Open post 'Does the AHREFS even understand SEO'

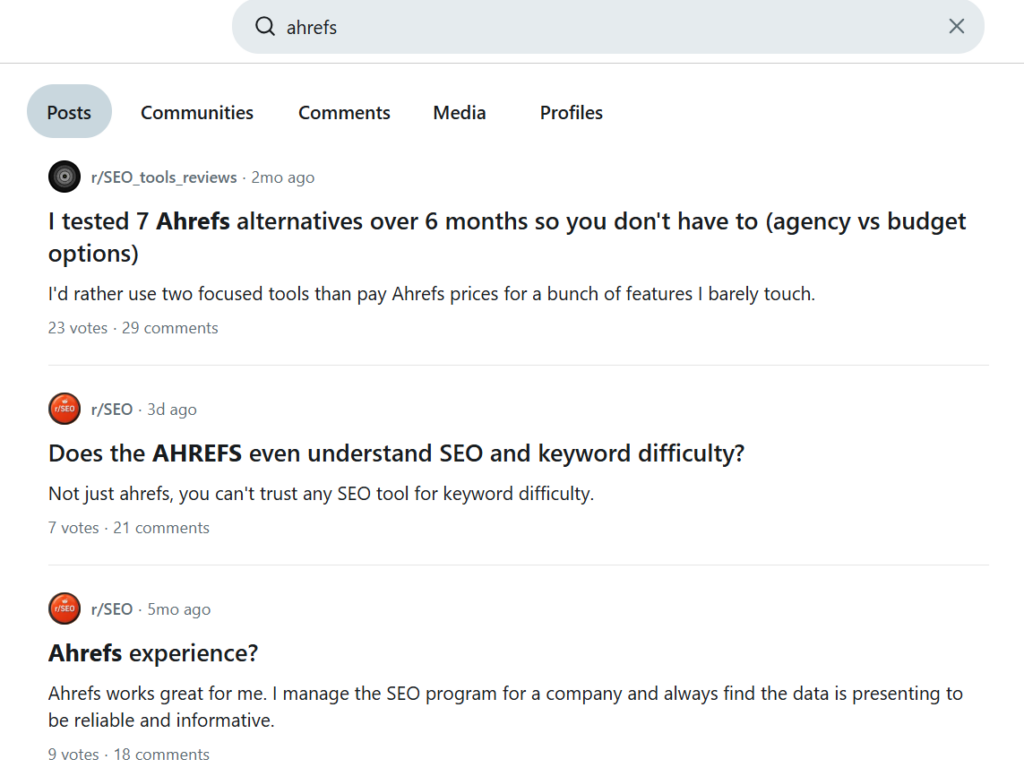click(x=396, y=453)
